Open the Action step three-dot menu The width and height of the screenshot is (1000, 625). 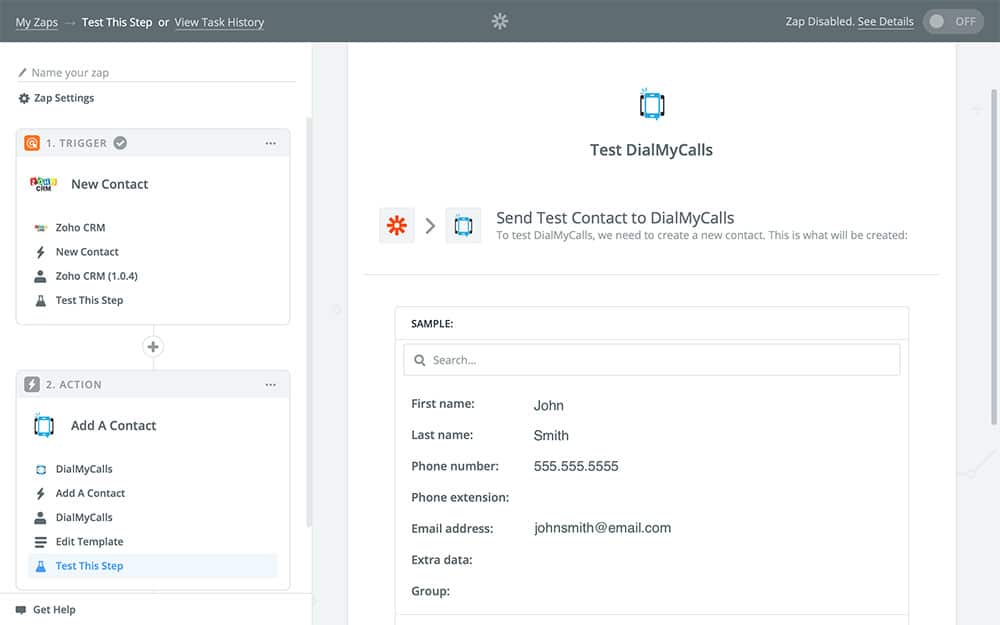[x=270, y=385]
